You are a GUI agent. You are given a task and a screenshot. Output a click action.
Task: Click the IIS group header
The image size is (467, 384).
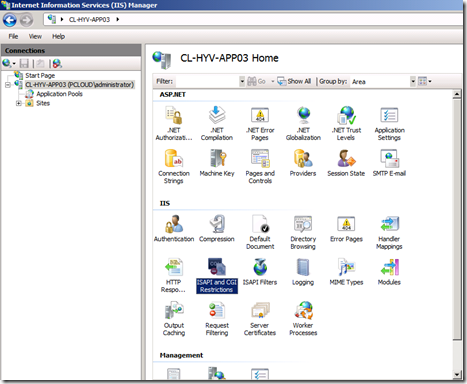[x=165, y=203]
